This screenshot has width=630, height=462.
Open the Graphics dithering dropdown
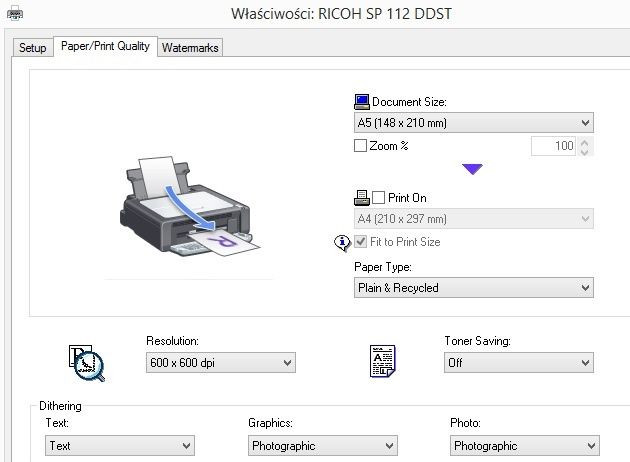coord(323,445)
